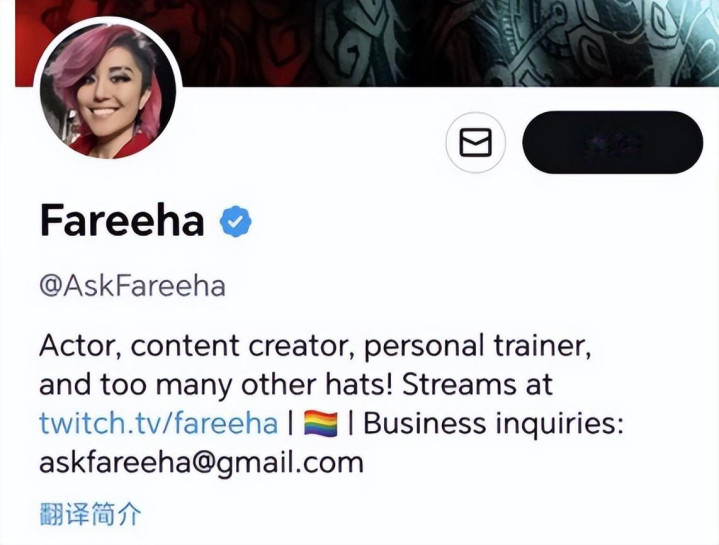Viewport: 719px width, 545px height.
Task: Click the rainbow flag emoji in bio
Action: 321,424
